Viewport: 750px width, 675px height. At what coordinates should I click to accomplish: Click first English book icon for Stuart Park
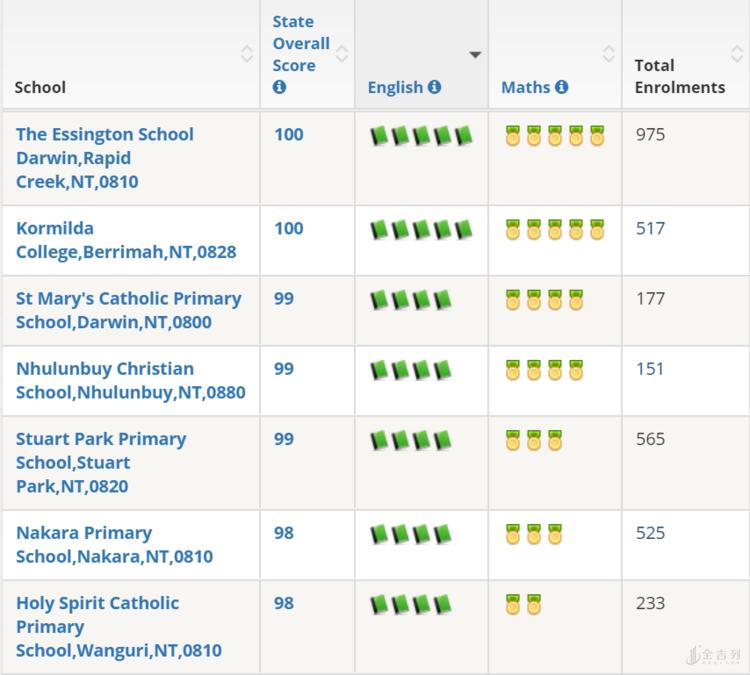pos(379,441)
